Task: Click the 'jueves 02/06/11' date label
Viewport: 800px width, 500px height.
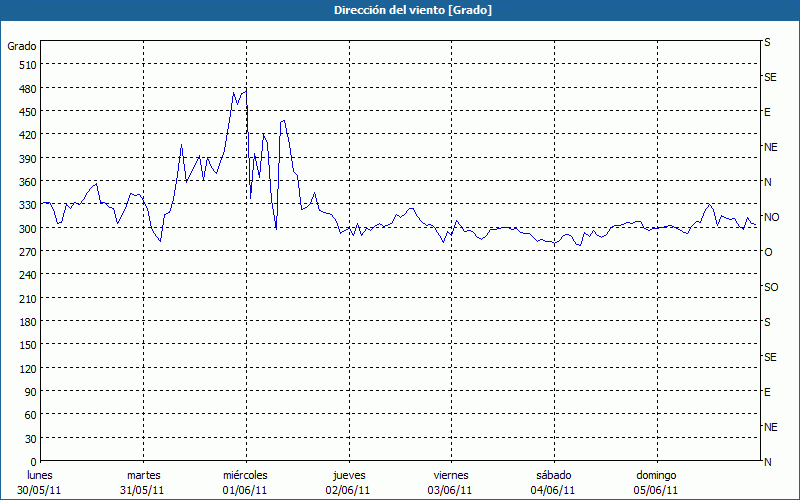Action: pos(348,482)
